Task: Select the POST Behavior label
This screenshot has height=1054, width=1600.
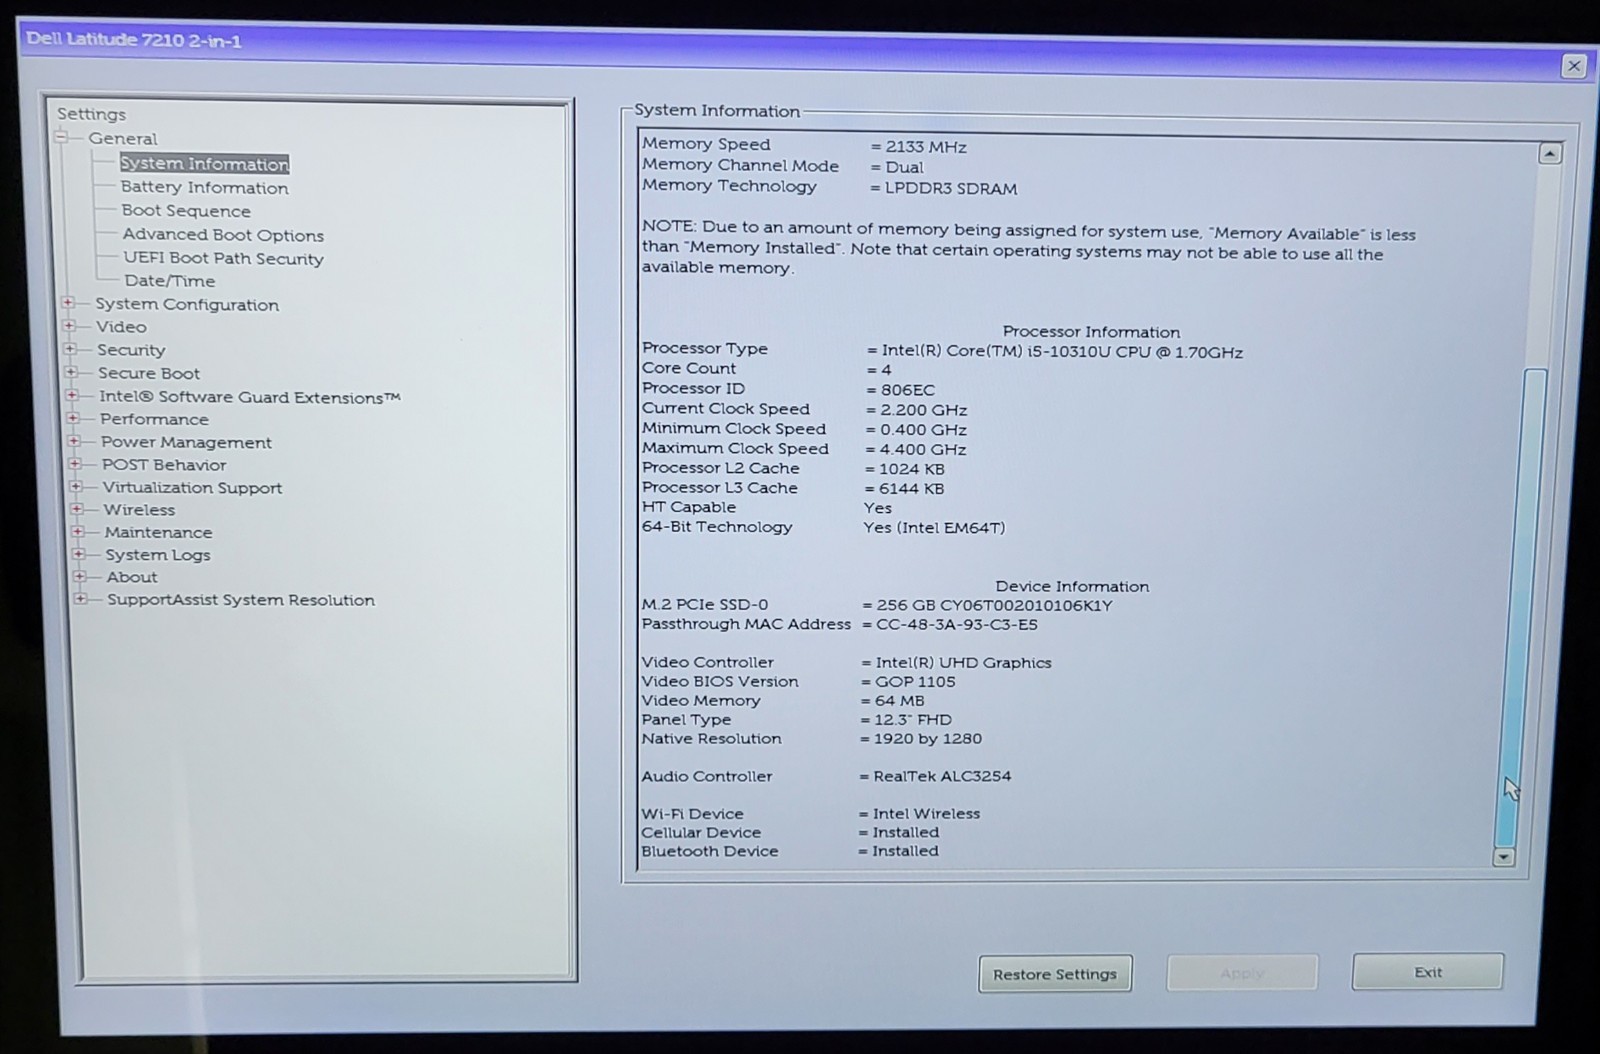Action: coord(164,465)
